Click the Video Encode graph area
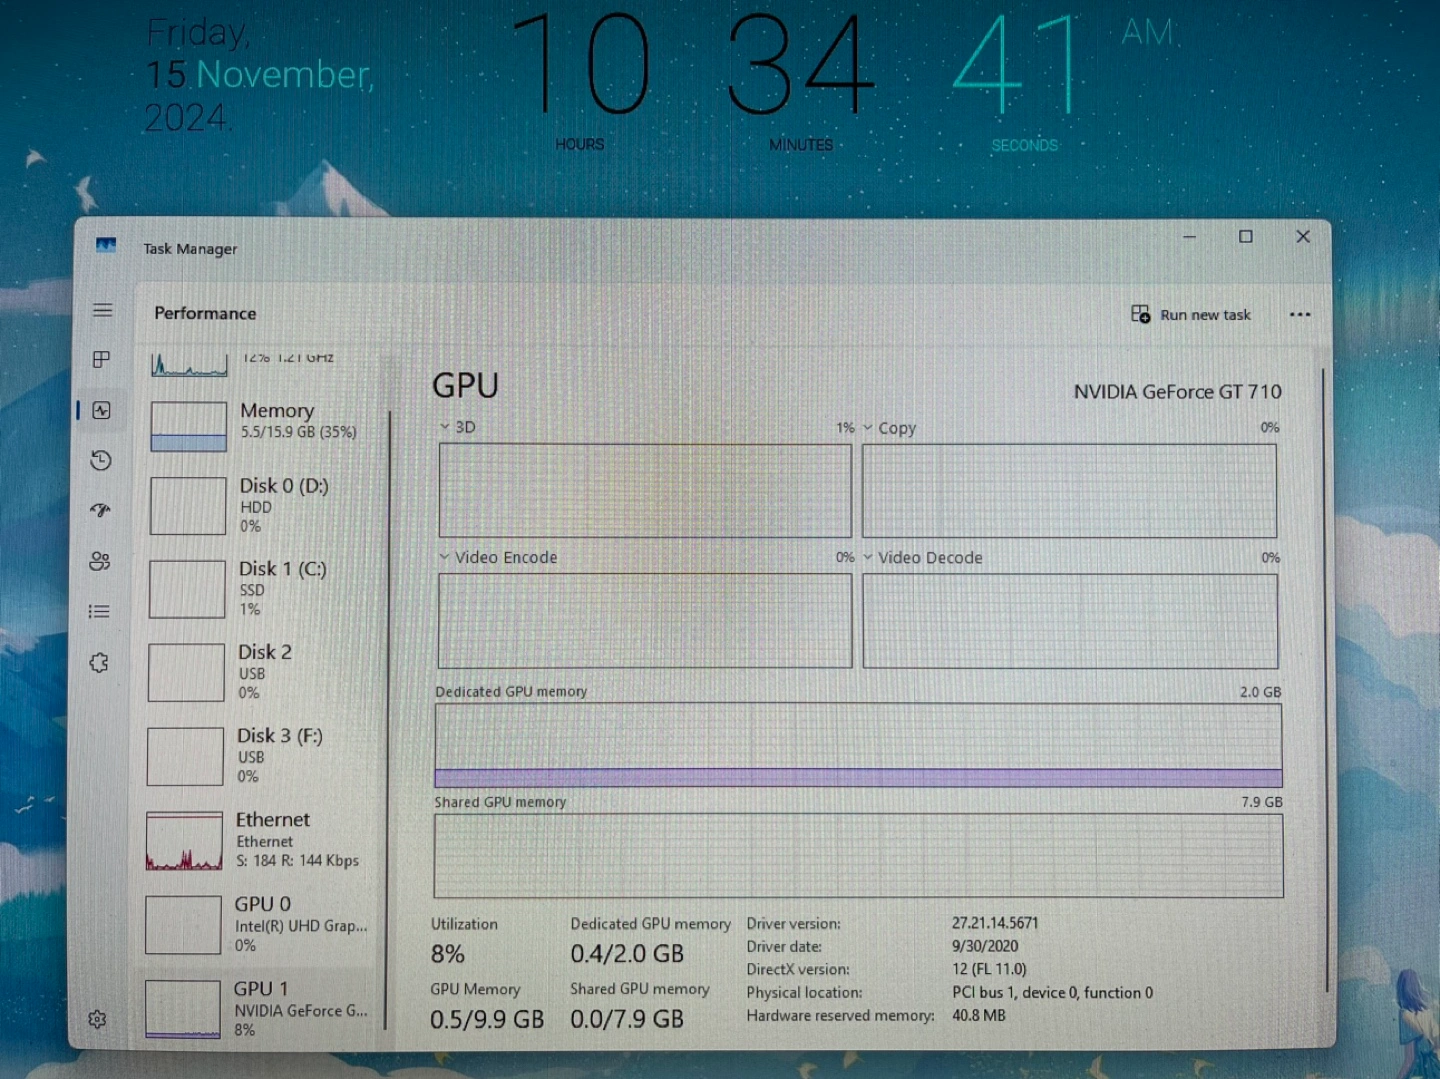The image size is (1440, 1079). (645, 621)
